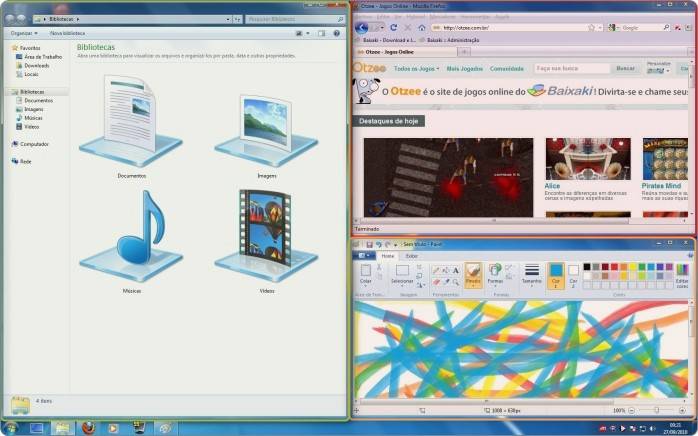Switch to the Exibir tab in Paint
The height and width of the screenshot is (436, 698).
[412, 256]
